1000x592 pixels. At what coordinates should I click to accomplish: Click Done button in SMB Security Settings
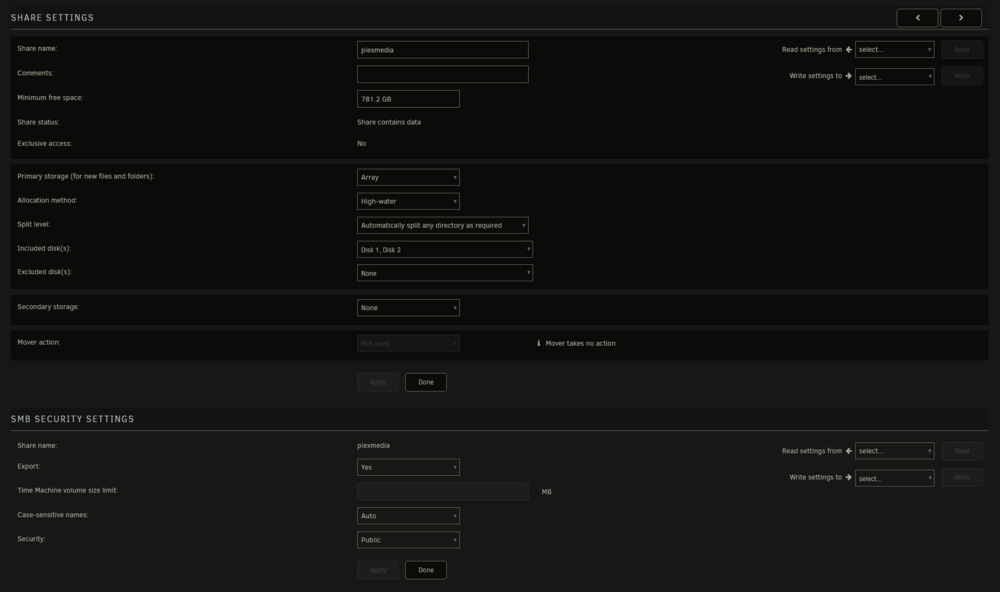click(426, 570)
